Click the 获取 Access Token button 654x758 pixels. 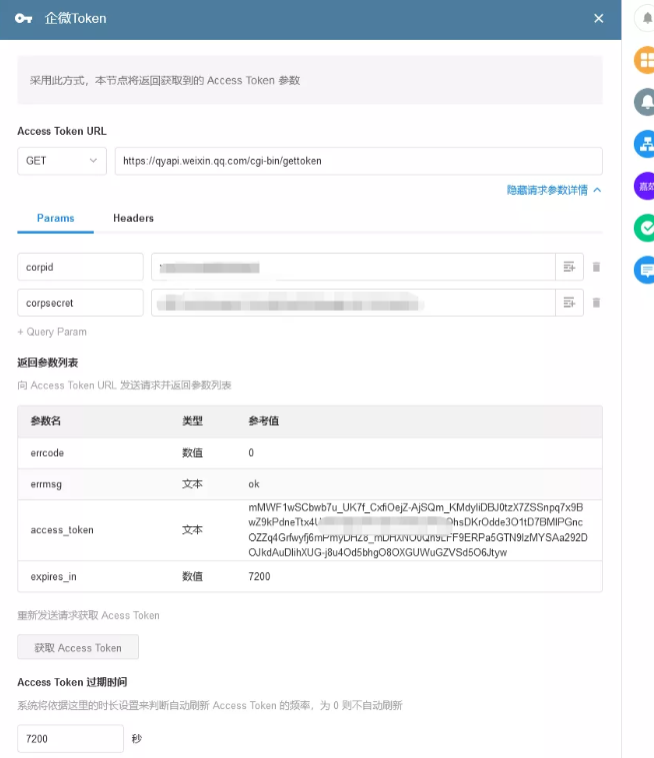coord(78,648)
